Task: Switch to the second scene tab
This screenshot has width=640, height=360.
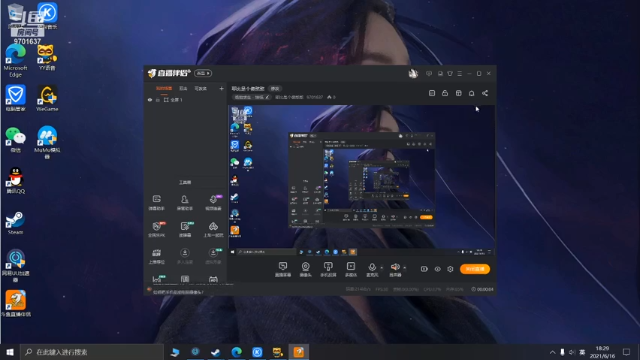Action: [x=183, y=89]
